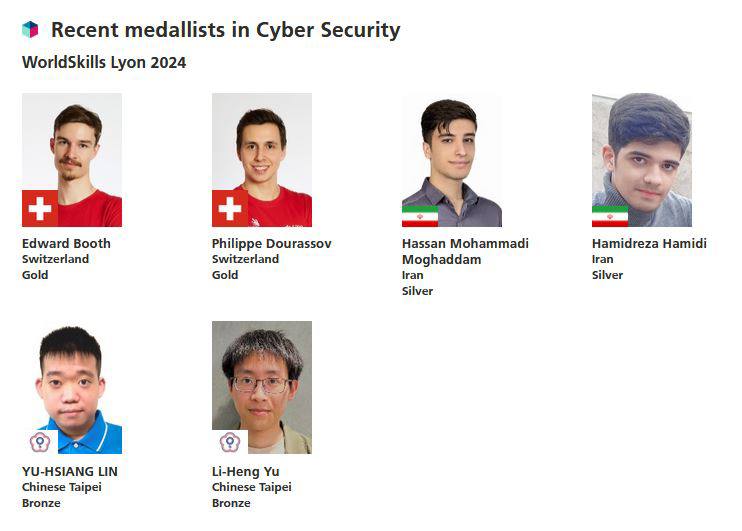Click the YU-HSIANG LIN name link
The width and height of the screenshot is (742, 531).
coord(70,471)
